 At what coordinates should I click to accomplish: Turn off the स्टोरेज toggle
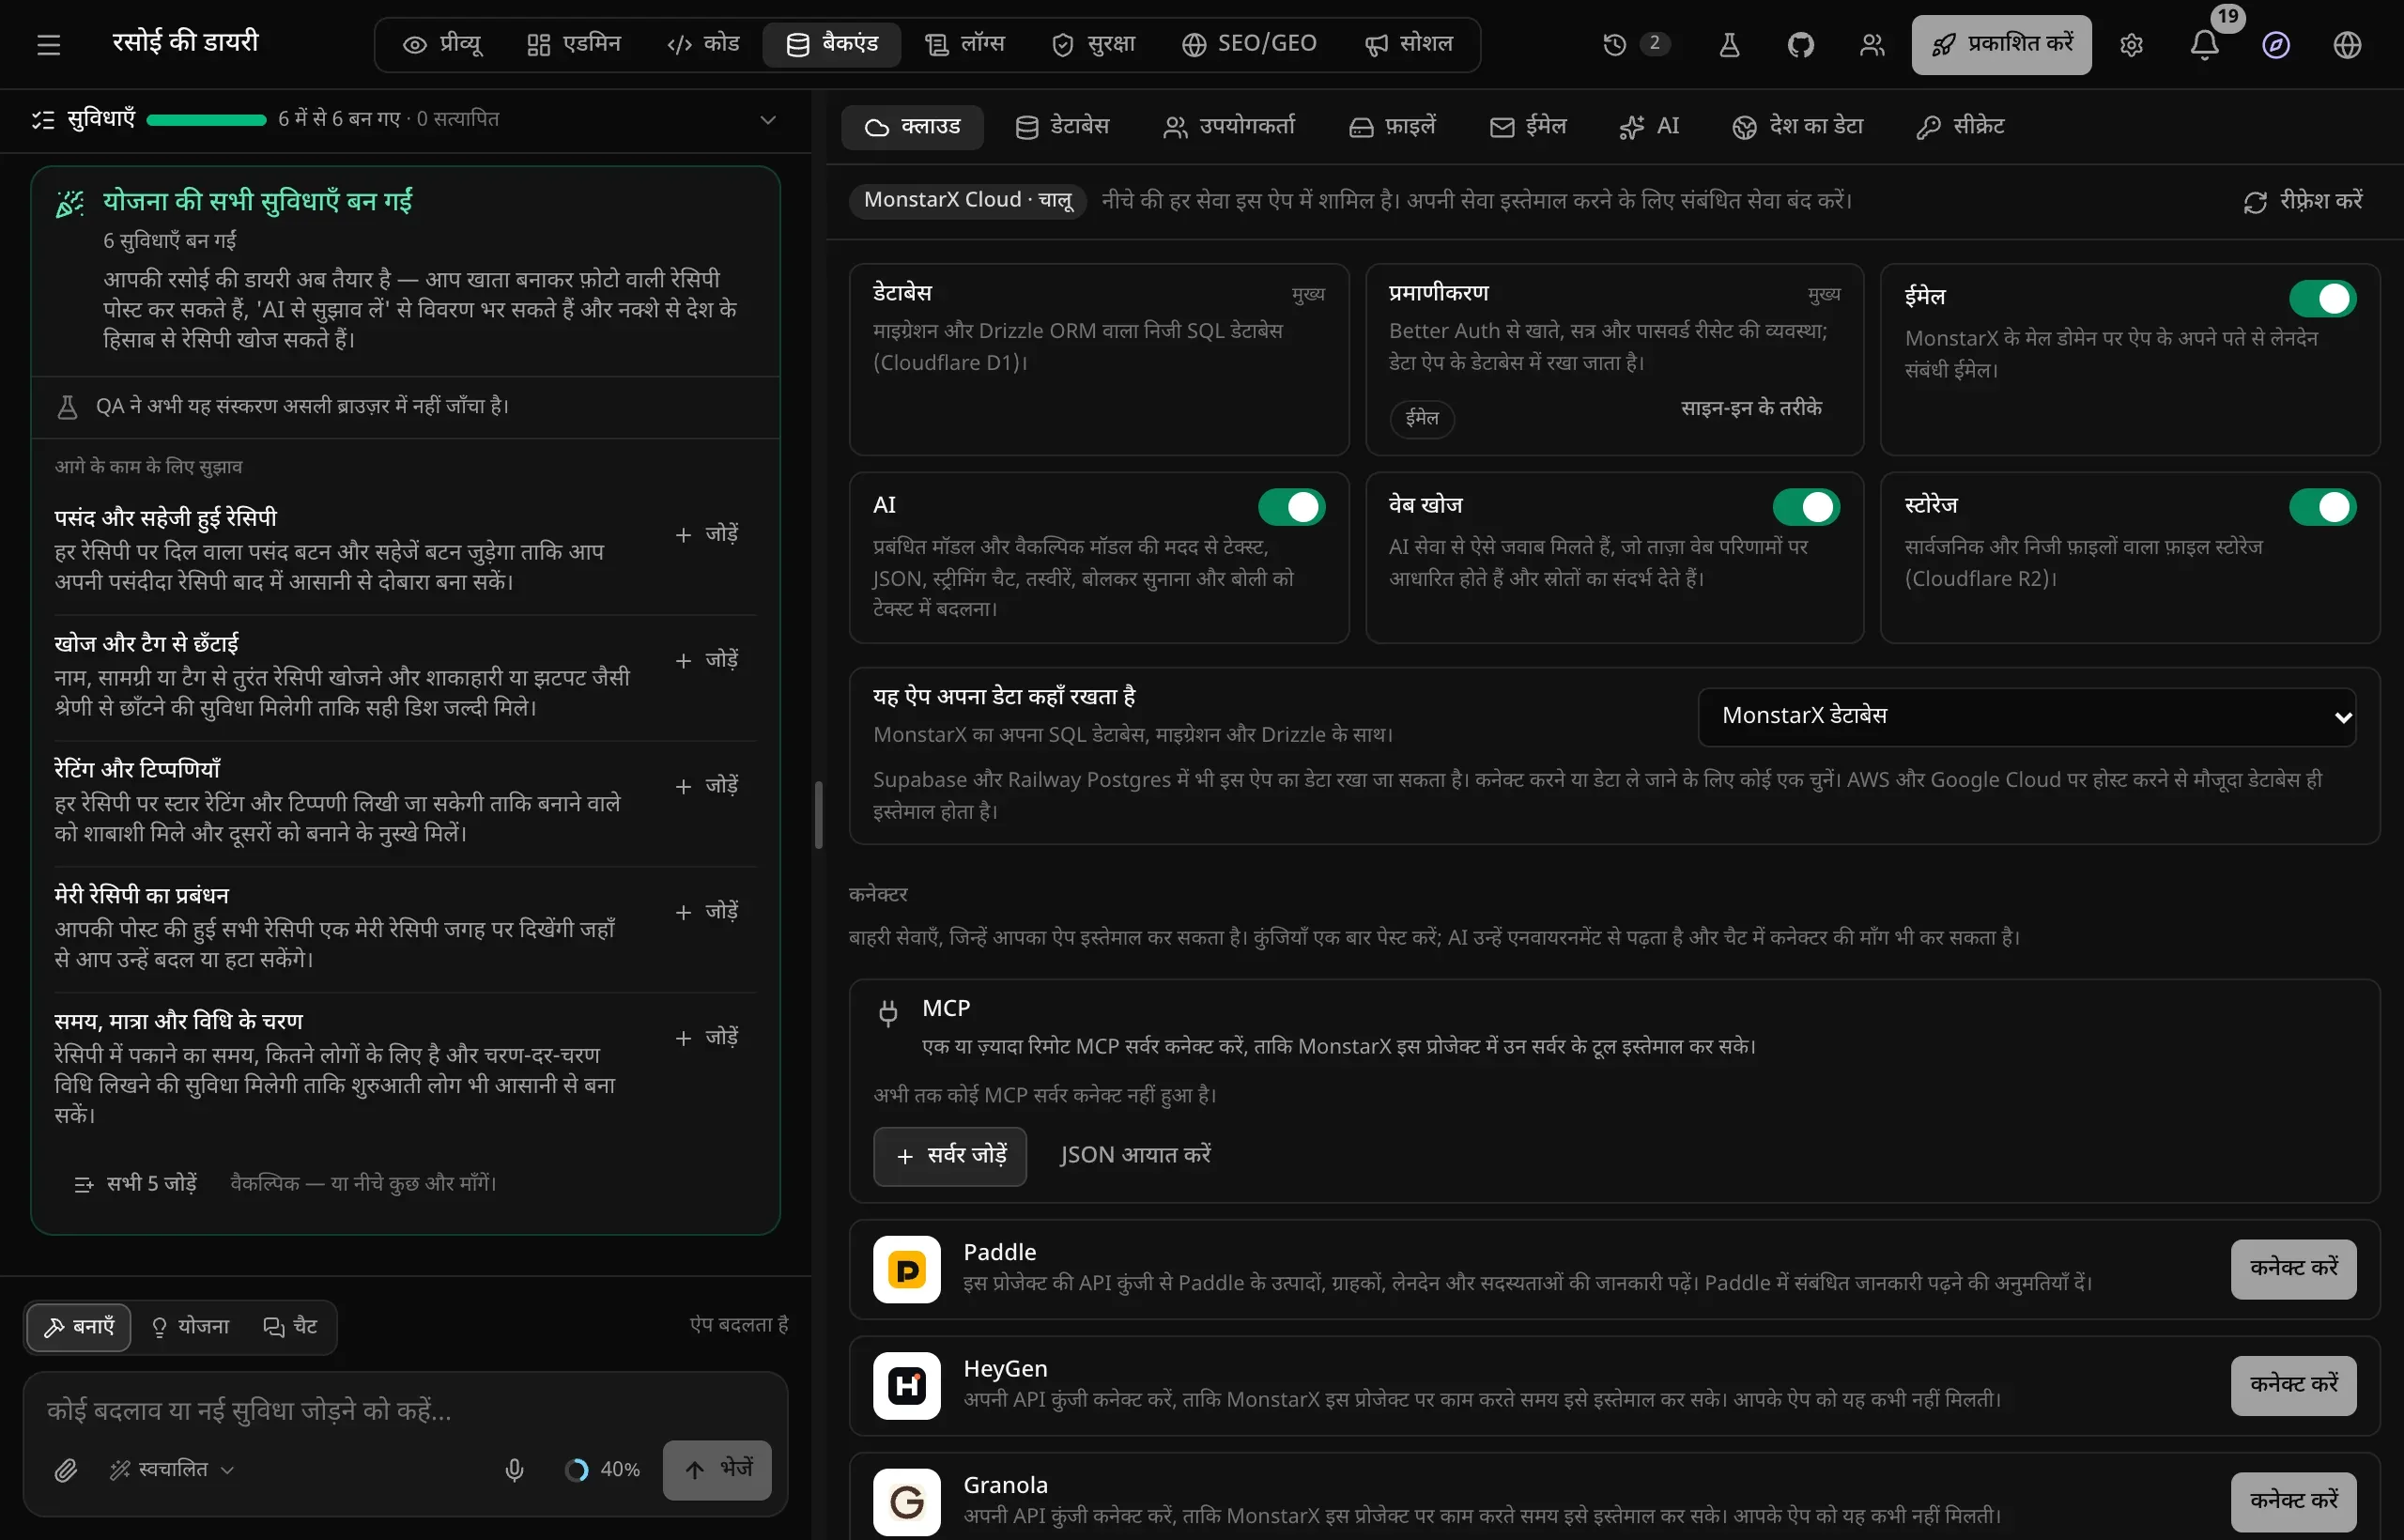2322,506
